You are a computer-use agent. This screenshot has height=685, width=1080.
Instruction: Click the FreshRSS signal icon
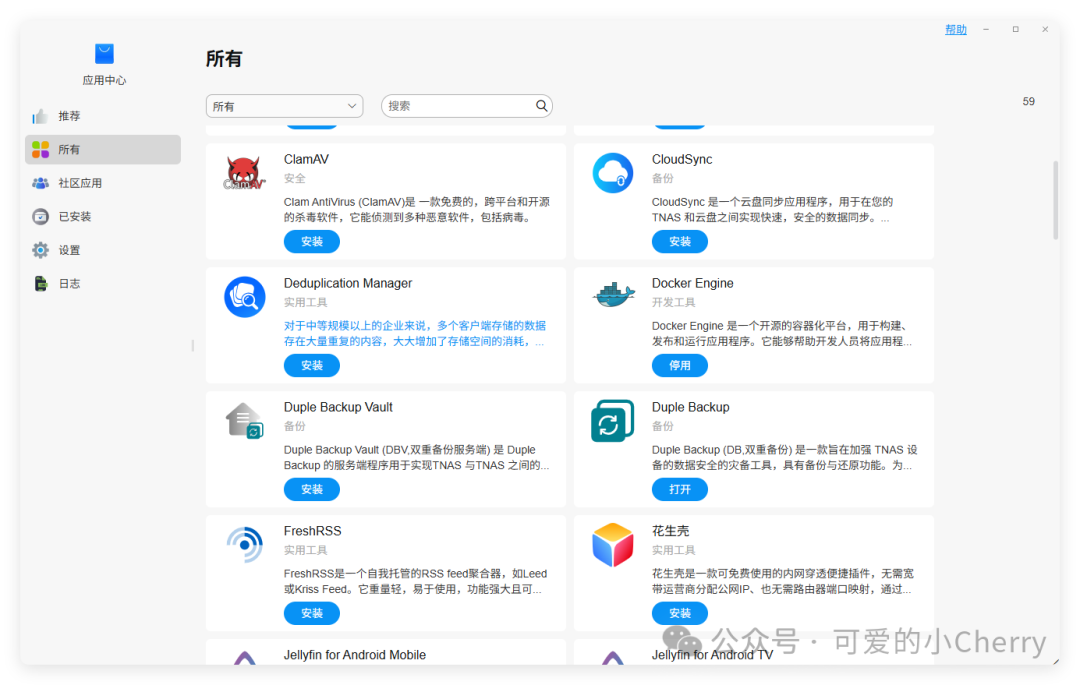(x=245, y=545)
